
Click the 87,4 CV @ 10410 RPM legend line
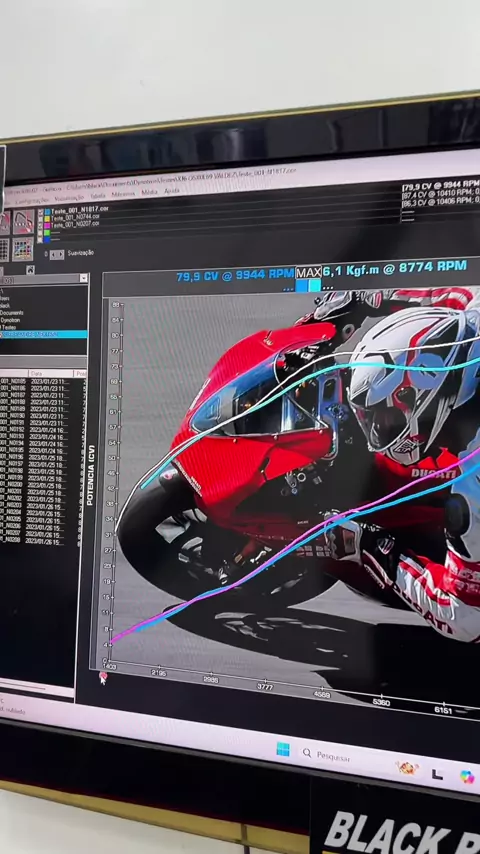click(441, 193)
